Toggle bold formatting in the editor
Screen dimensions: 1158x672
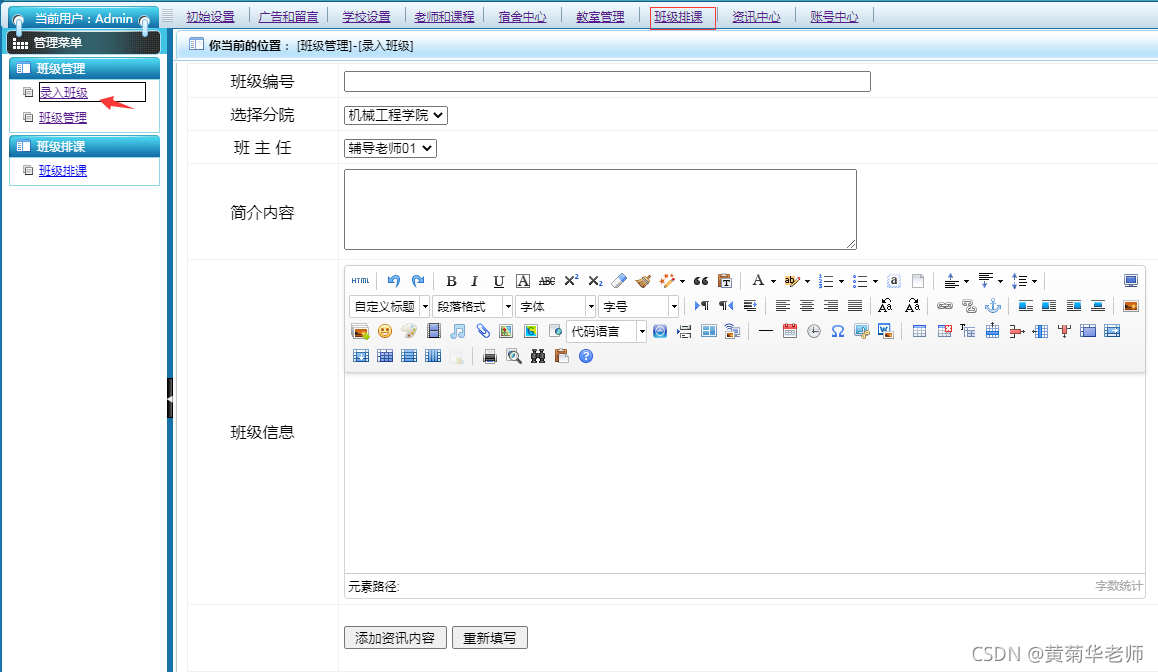[x=452, y=281]
